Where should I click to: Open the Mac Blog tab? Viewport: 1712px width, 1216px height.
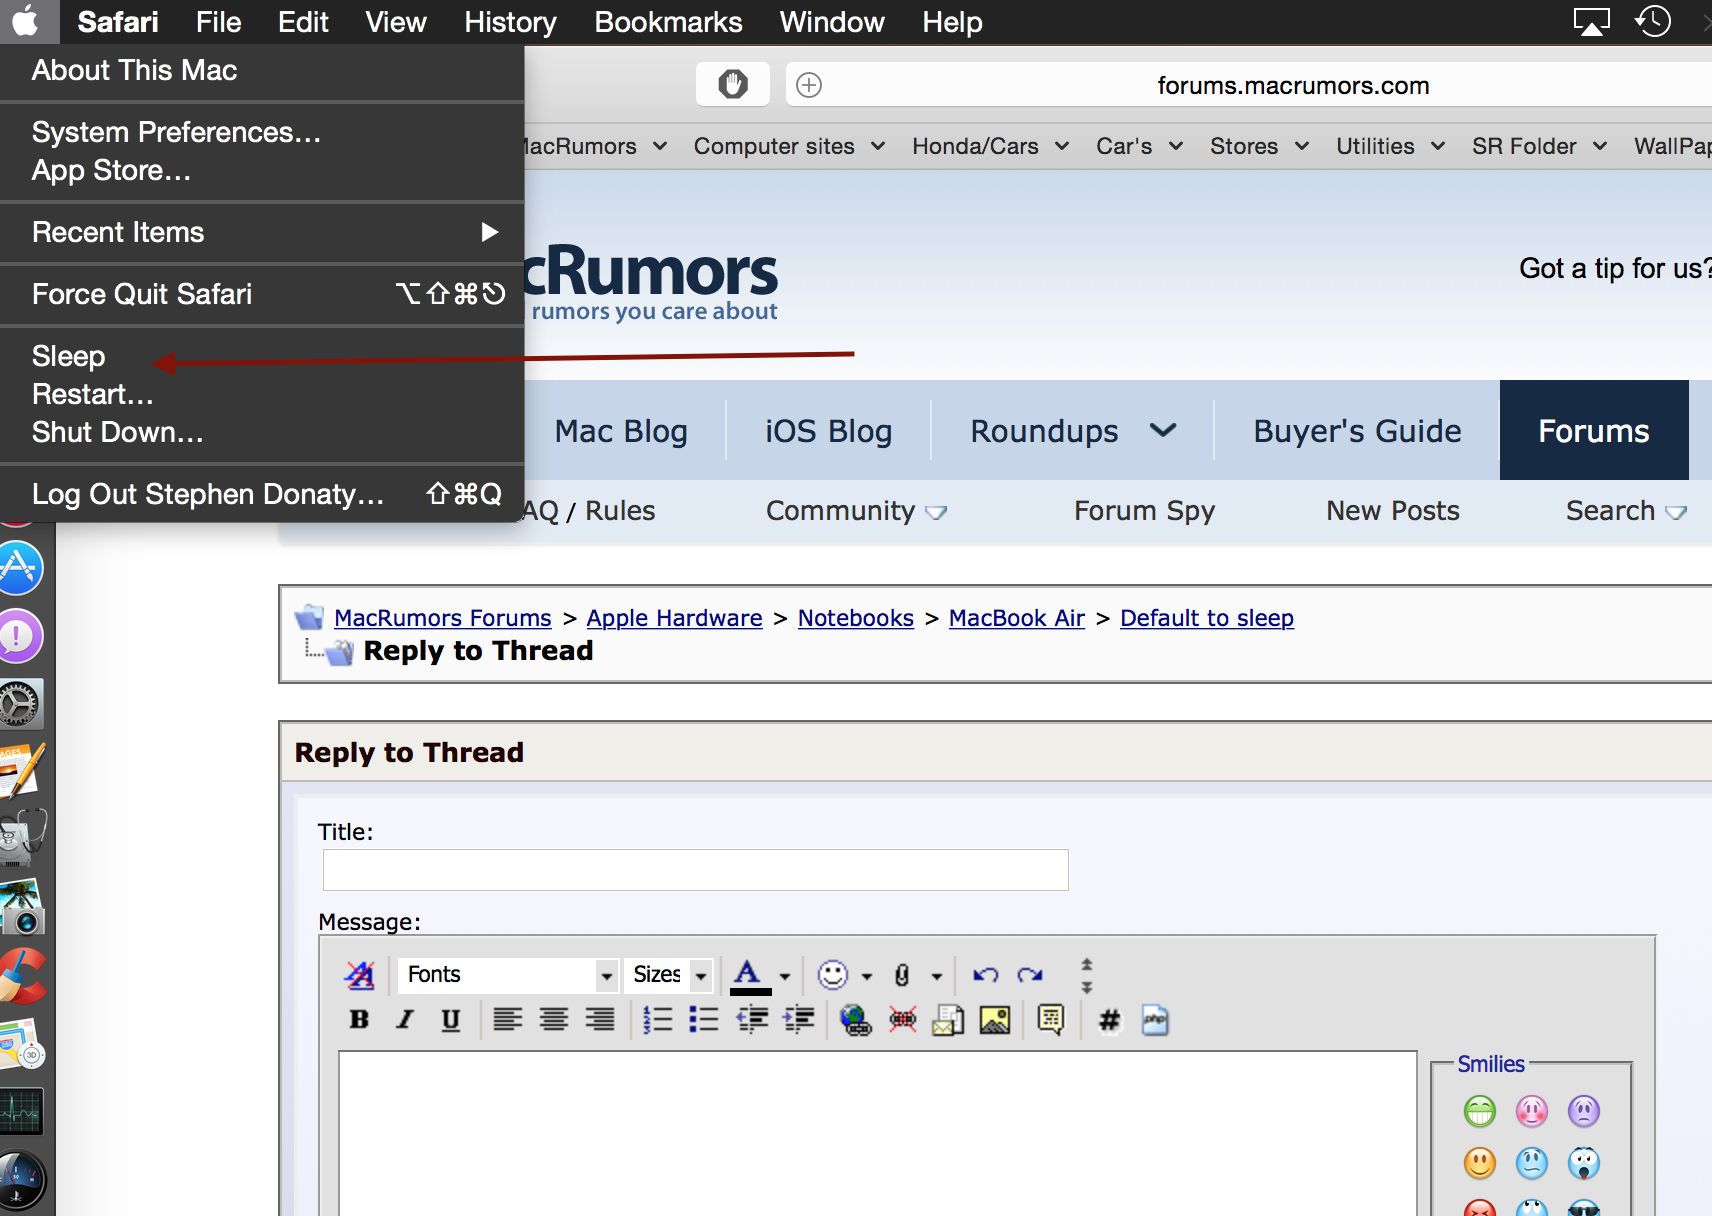pos(621,431)
